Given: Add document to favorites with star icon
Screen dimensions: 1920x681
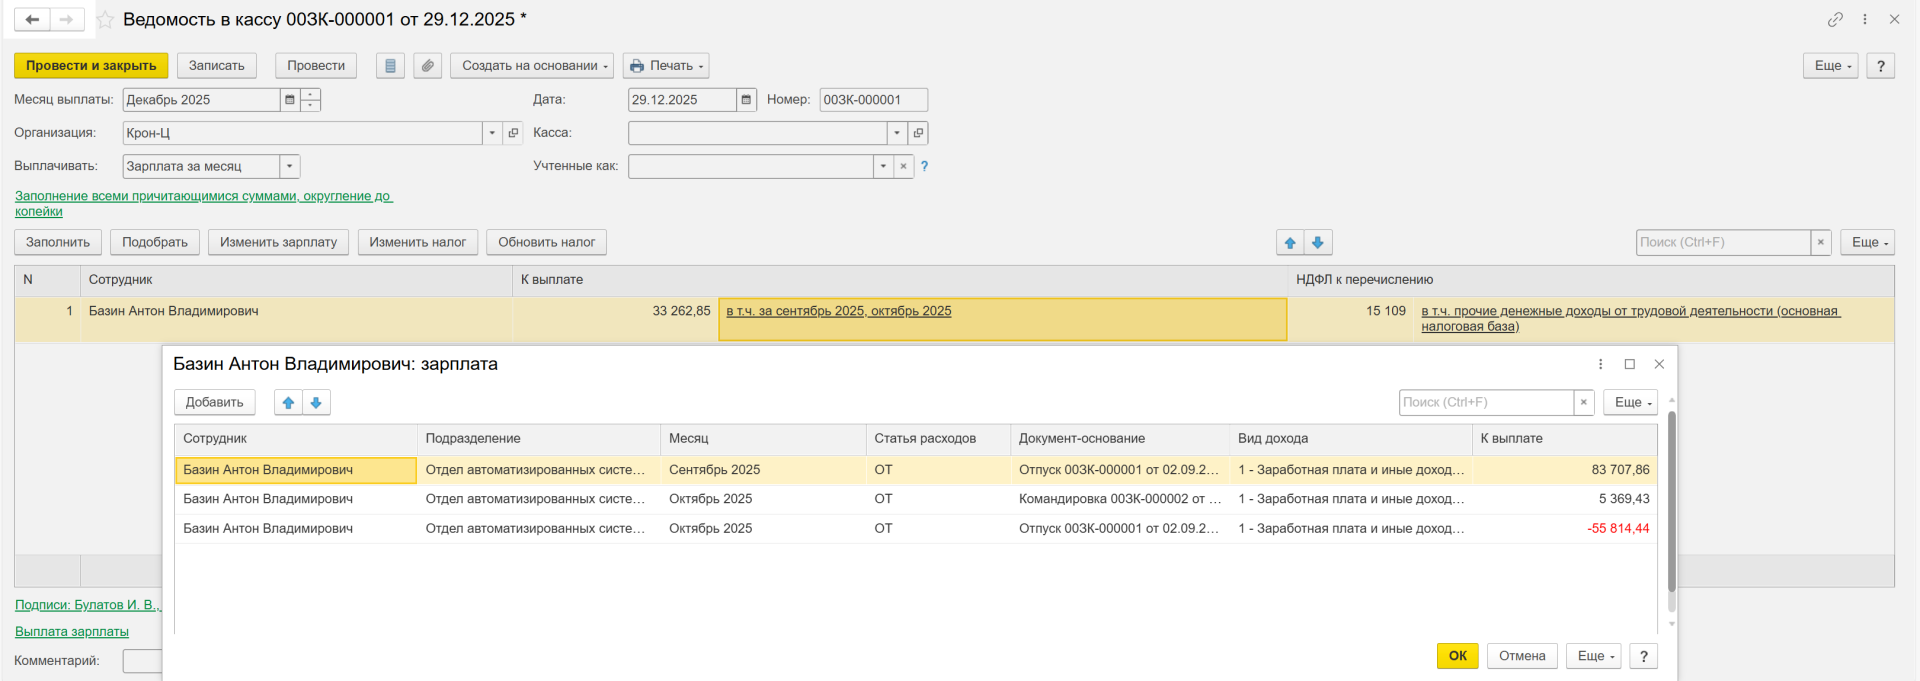Looking at the screenshot, I should pyautogui.click(x=105, y=20).
